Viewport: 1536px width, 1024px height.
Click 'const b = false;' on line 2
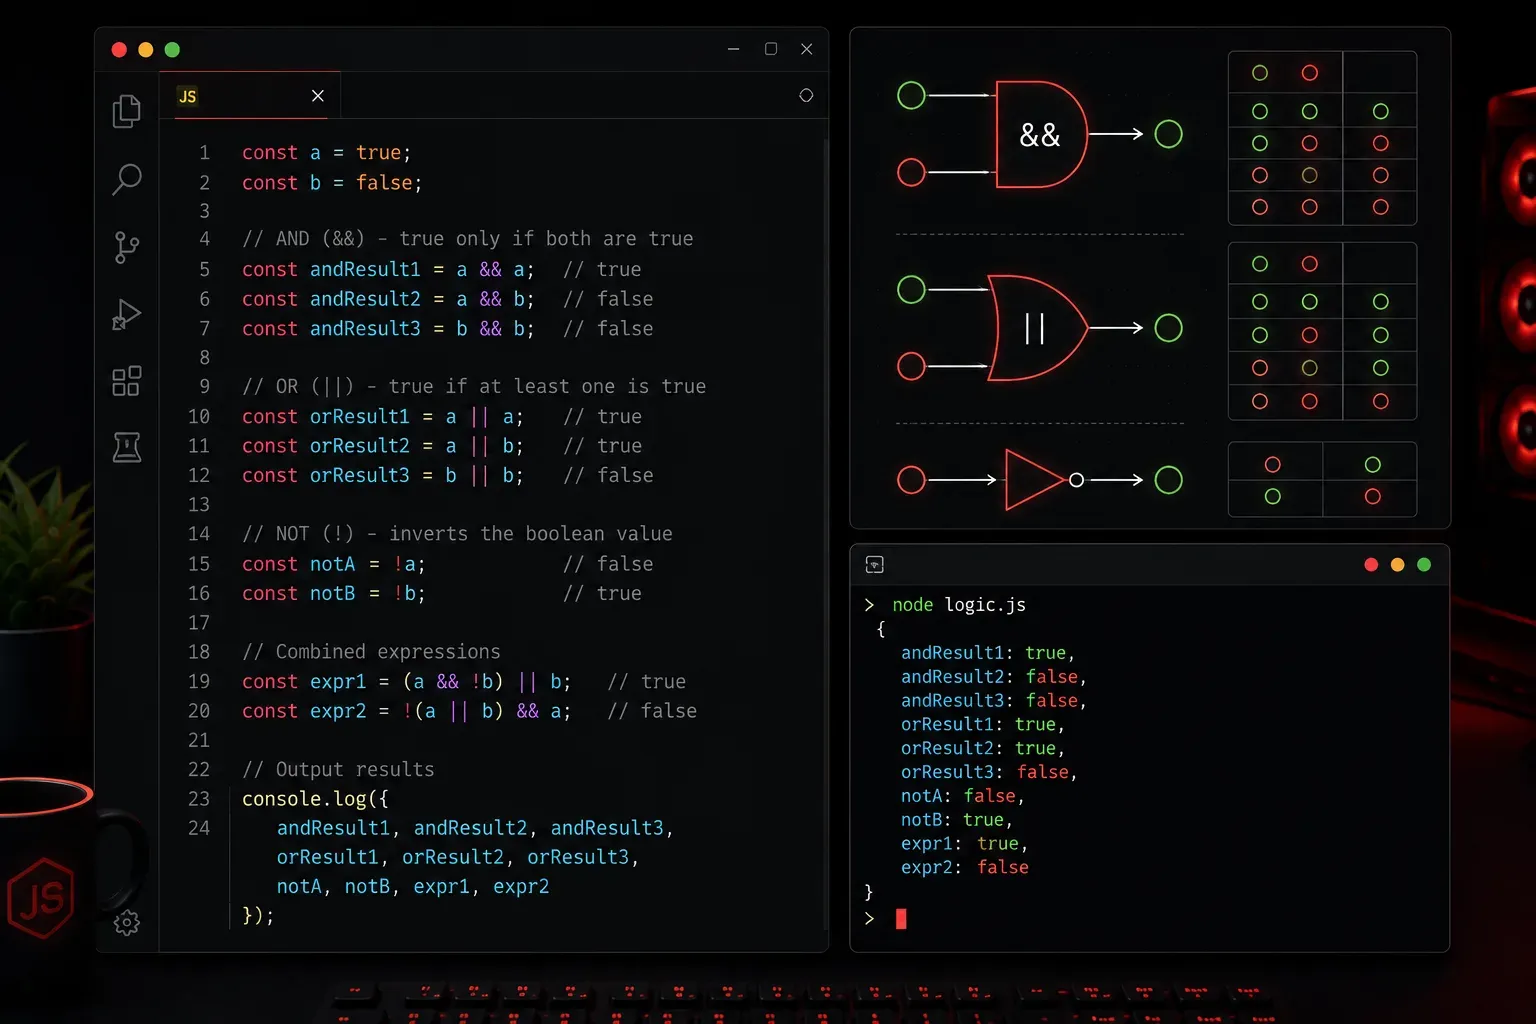pyautogui.click(x=332, y=182)
